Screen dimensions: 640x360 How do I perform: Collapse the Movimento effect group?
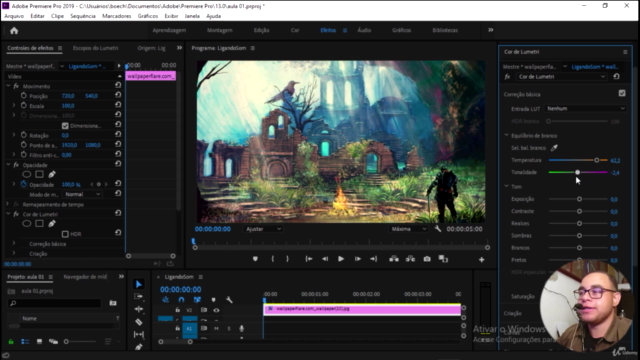click(8, 86)
